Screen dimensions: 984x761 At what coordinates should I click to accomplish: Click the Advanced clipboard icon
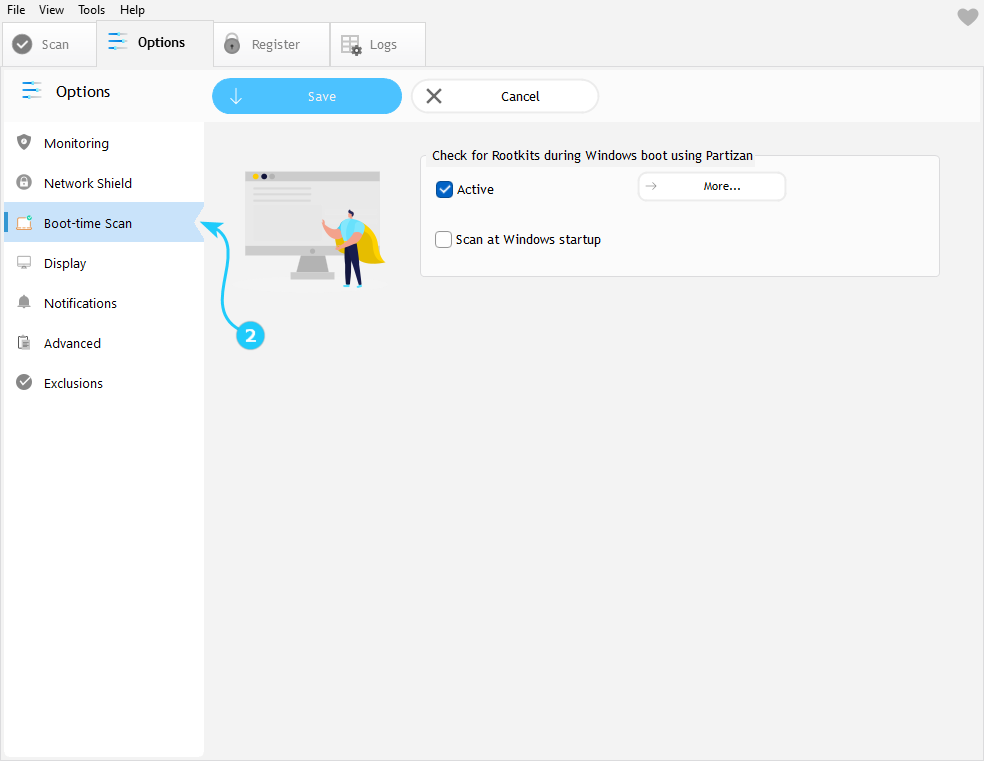tap(24, 343)
